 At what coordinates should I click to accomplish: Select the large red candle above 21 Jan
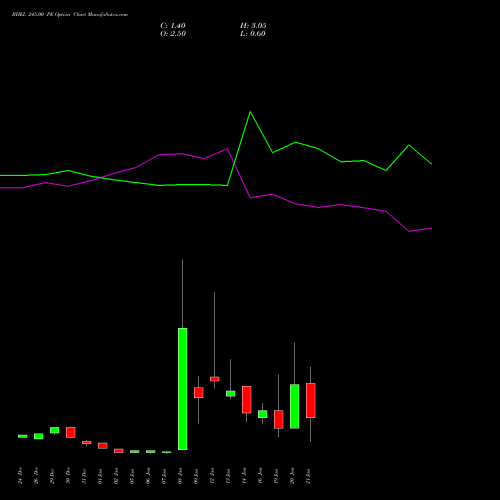pos(310,400)
